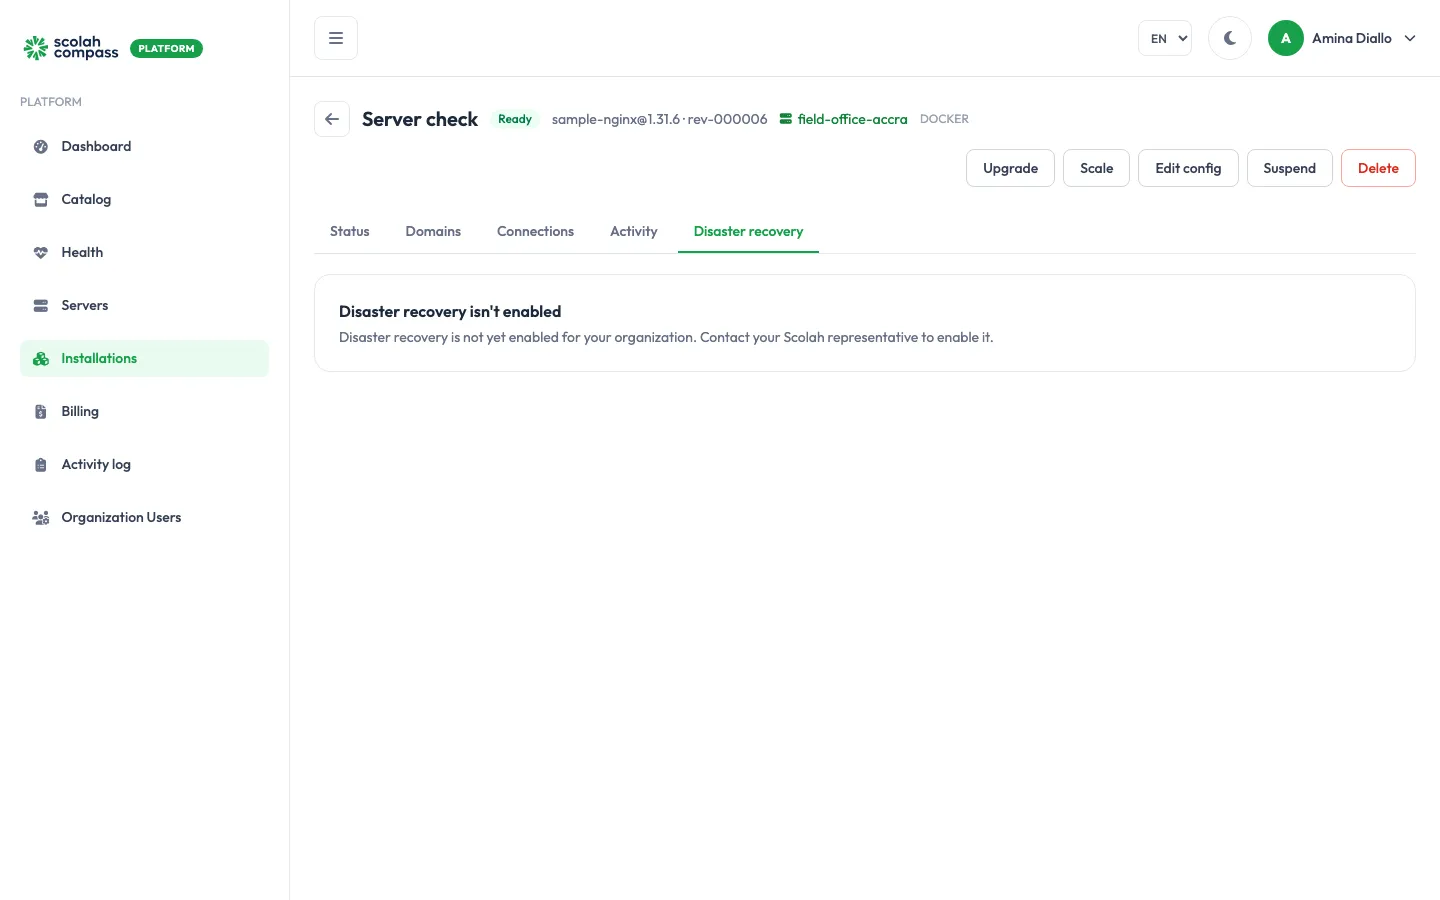Switch to the Status tab
This screenshot has height=900, width=1440.
(350, 231)
